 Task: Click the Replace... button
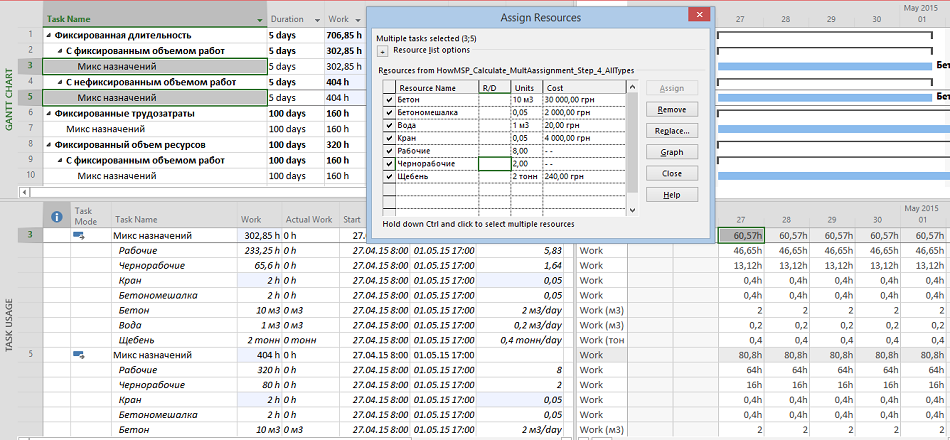point(671,131)
